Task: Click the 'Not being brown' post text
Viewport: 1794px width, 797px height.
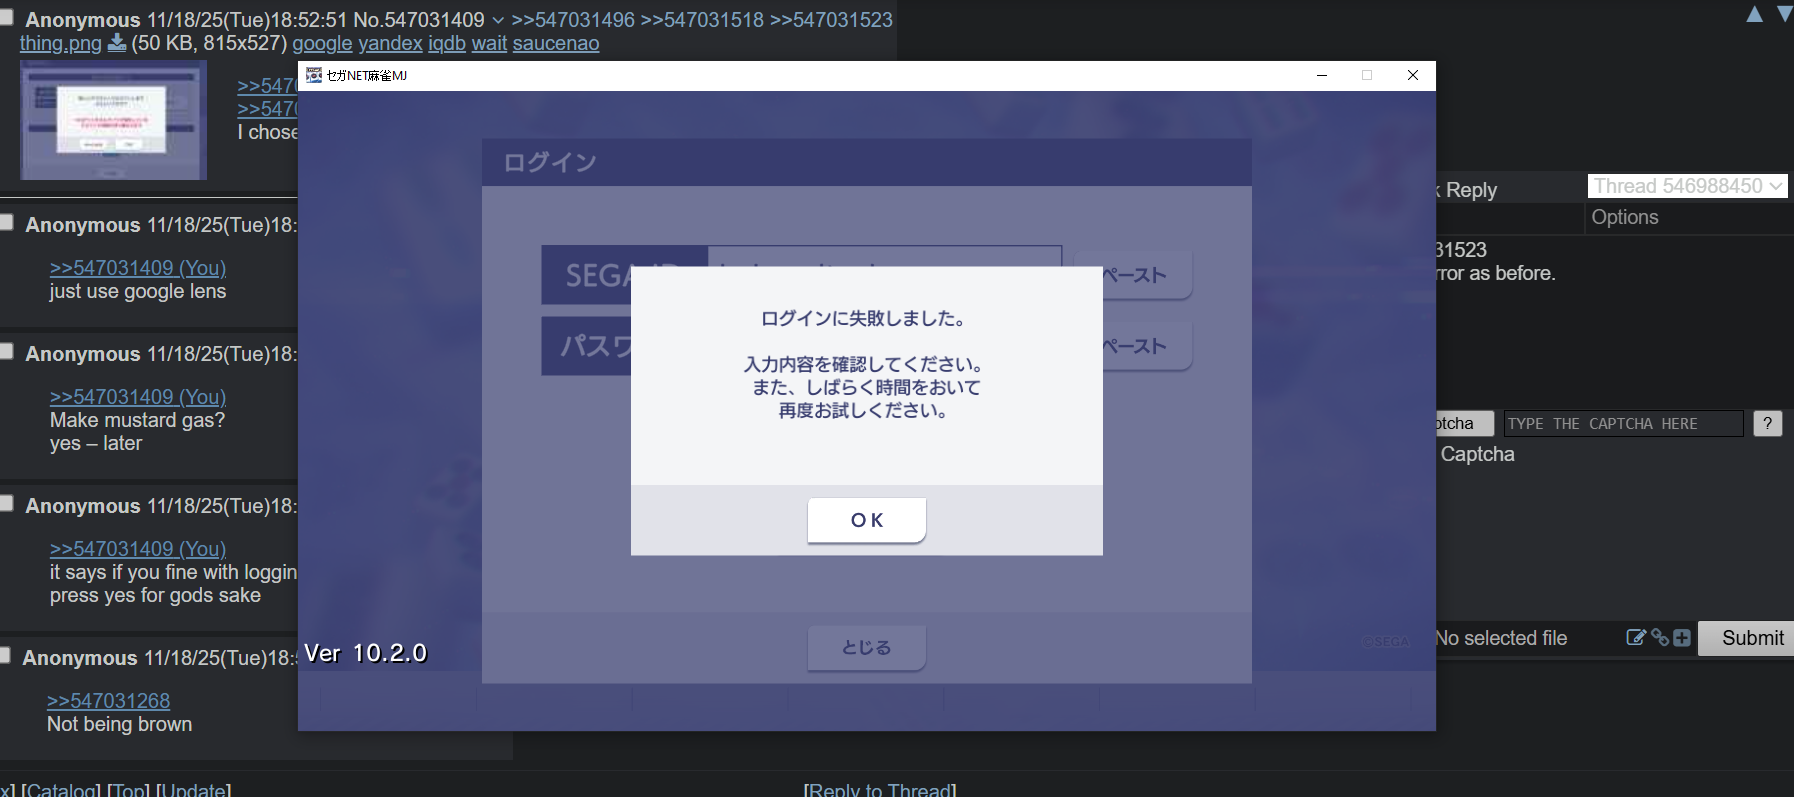Action: click(120, 724)
